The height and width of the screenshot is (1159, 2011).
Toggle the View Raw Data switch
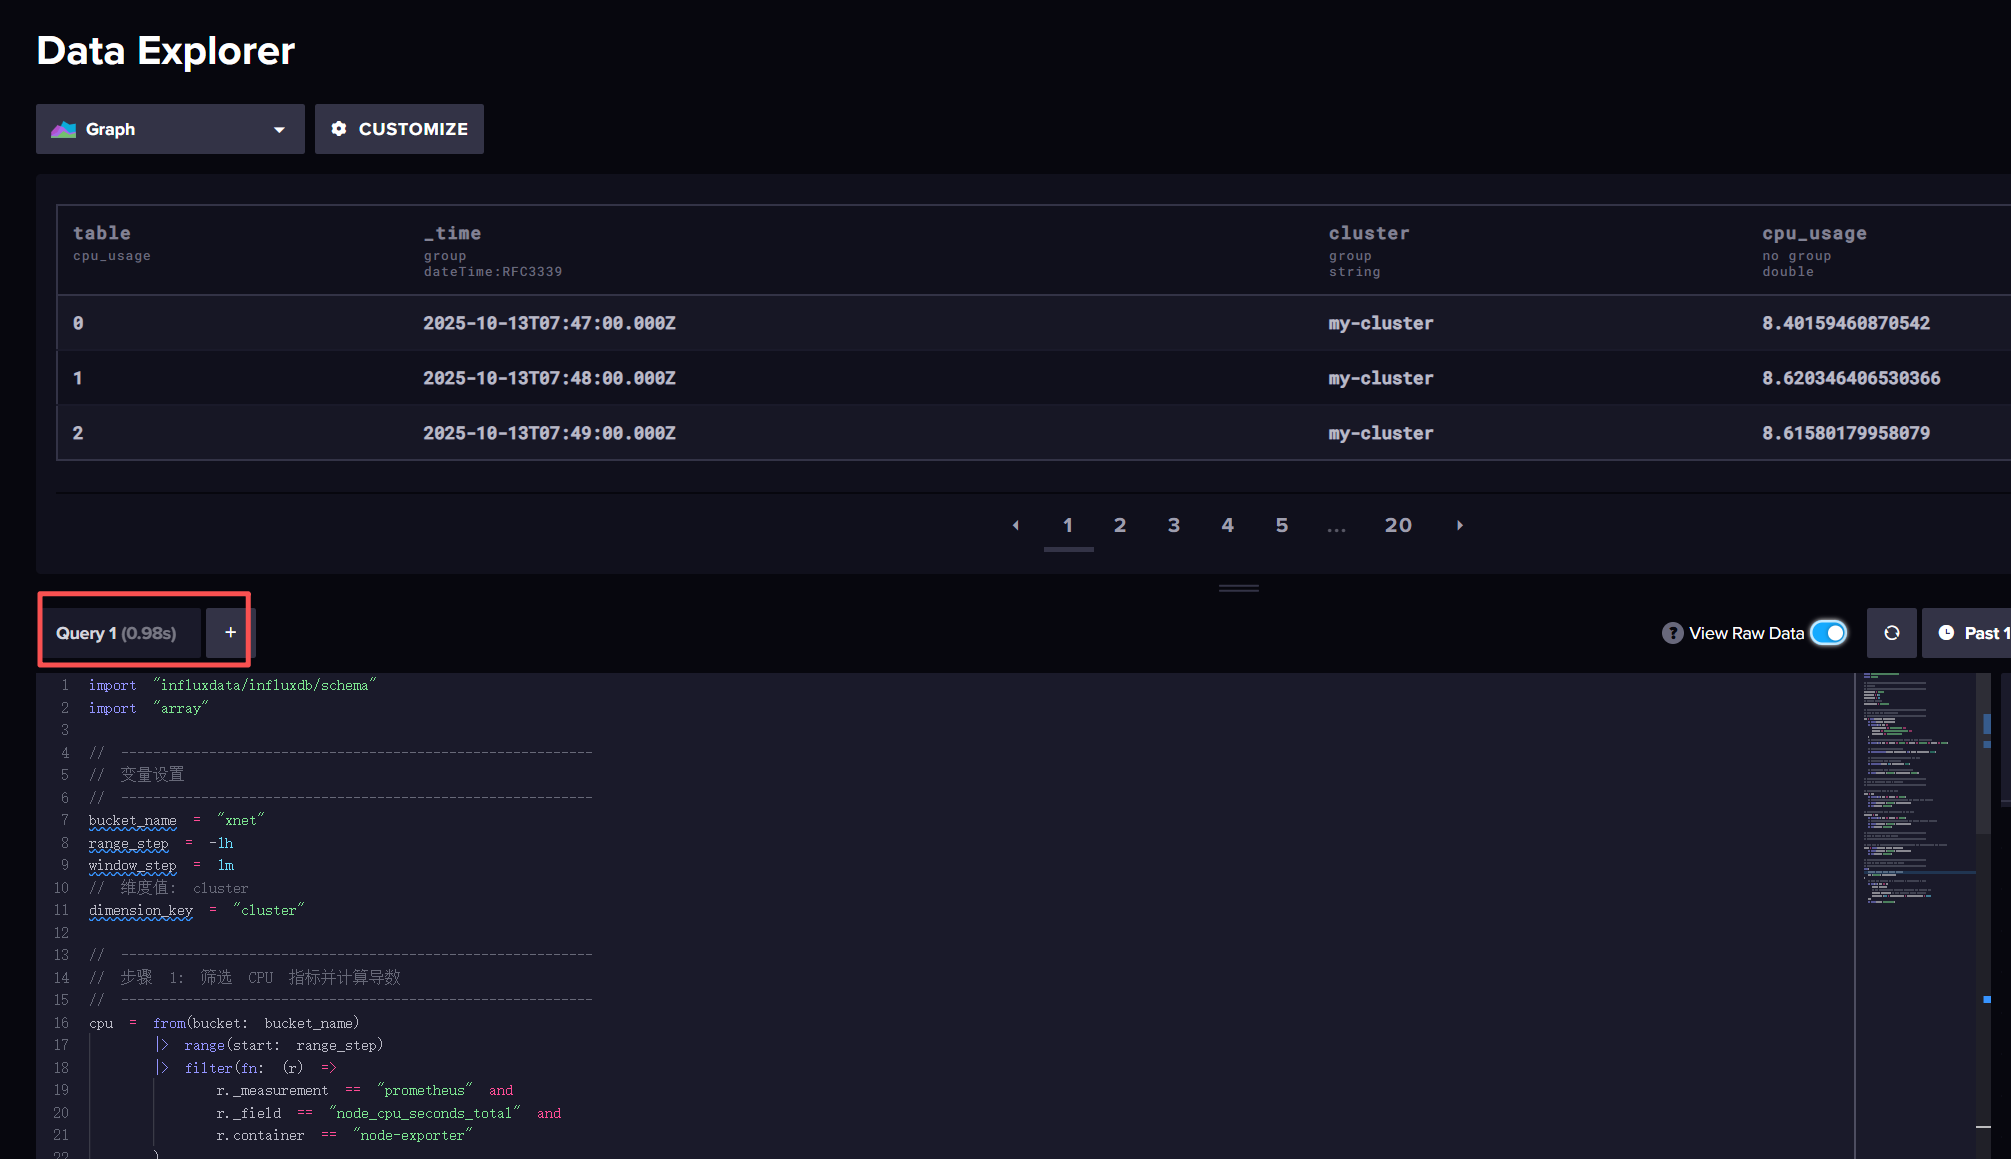1829,633
